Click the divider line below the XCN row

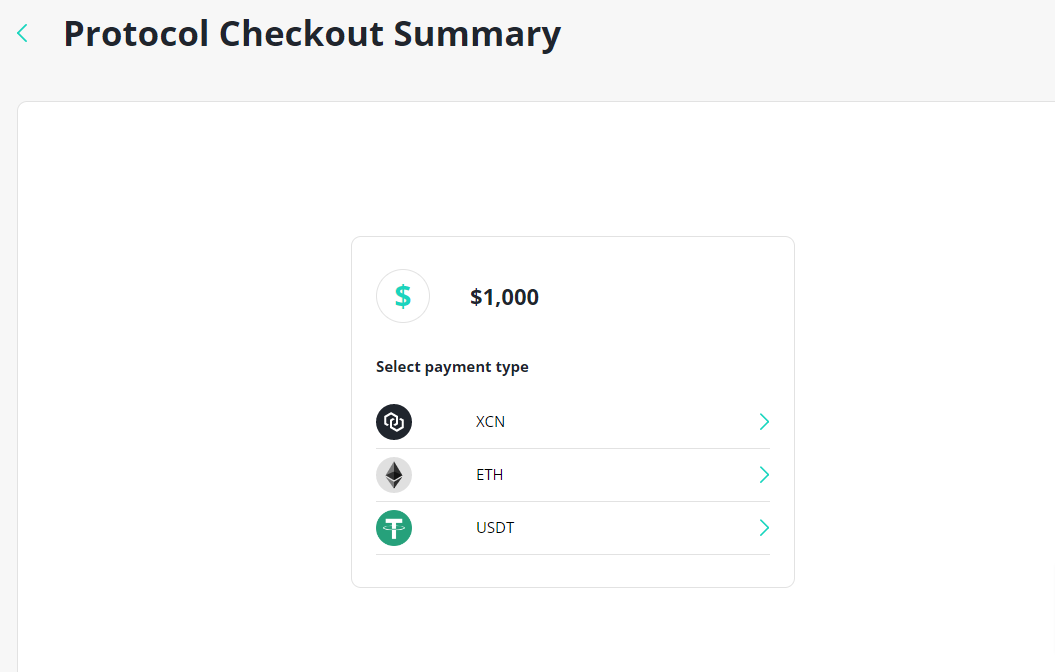click(573, 448)
